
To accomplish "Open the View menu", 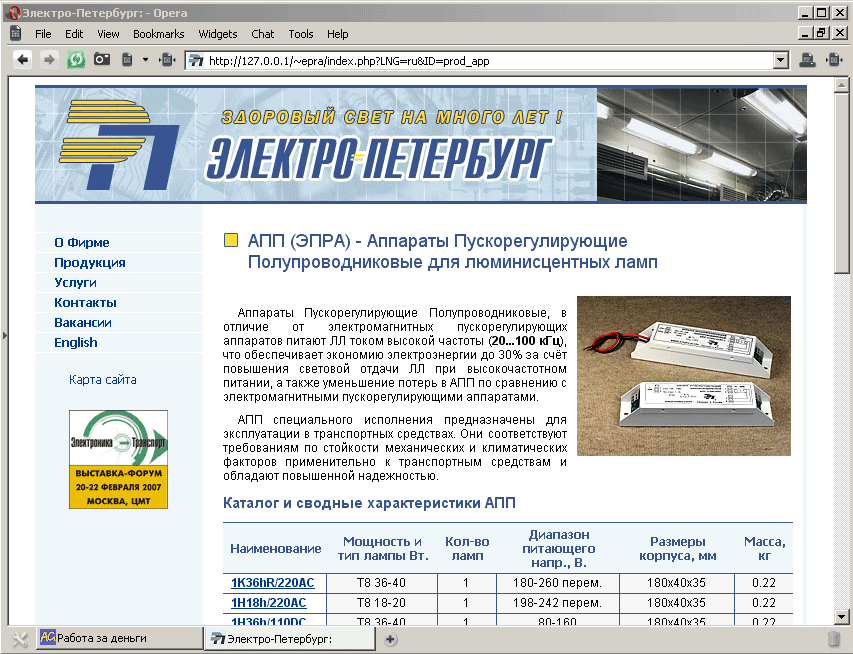I will tap(108, 34).
